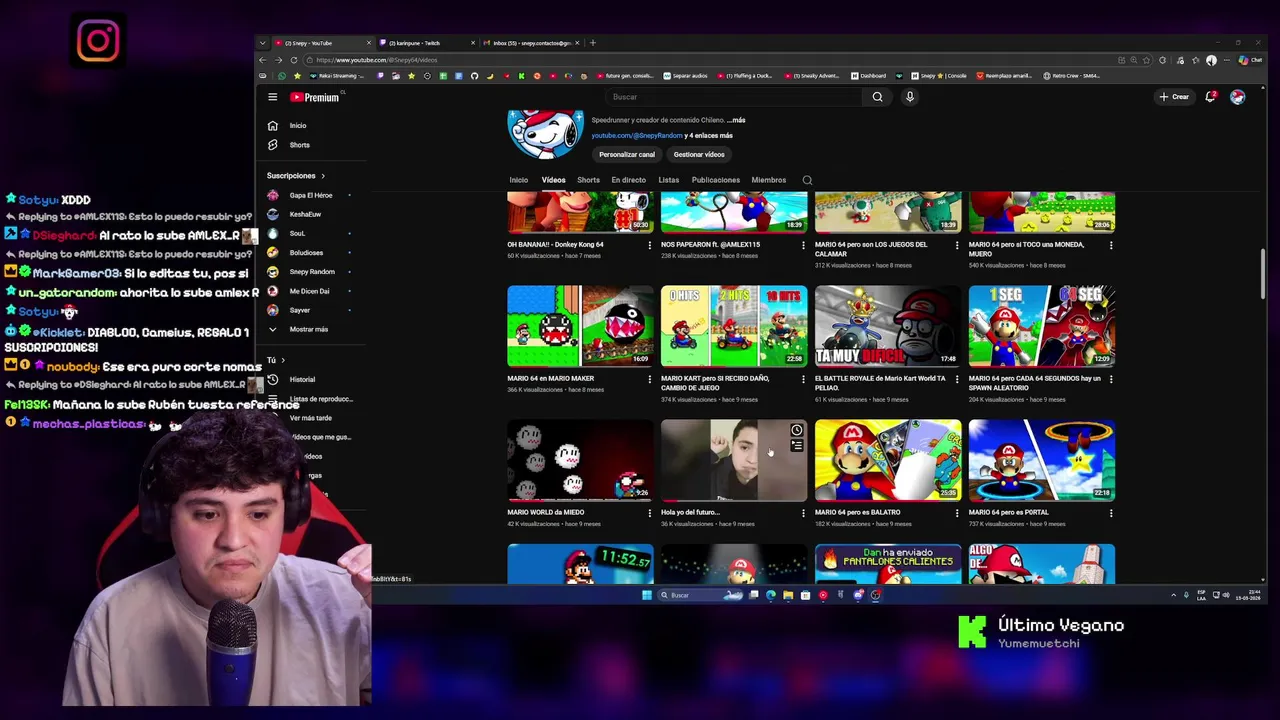This screenshot has height=720, width=1280.
Task: Show hidden system tray icons
Action: point(1174,595)
